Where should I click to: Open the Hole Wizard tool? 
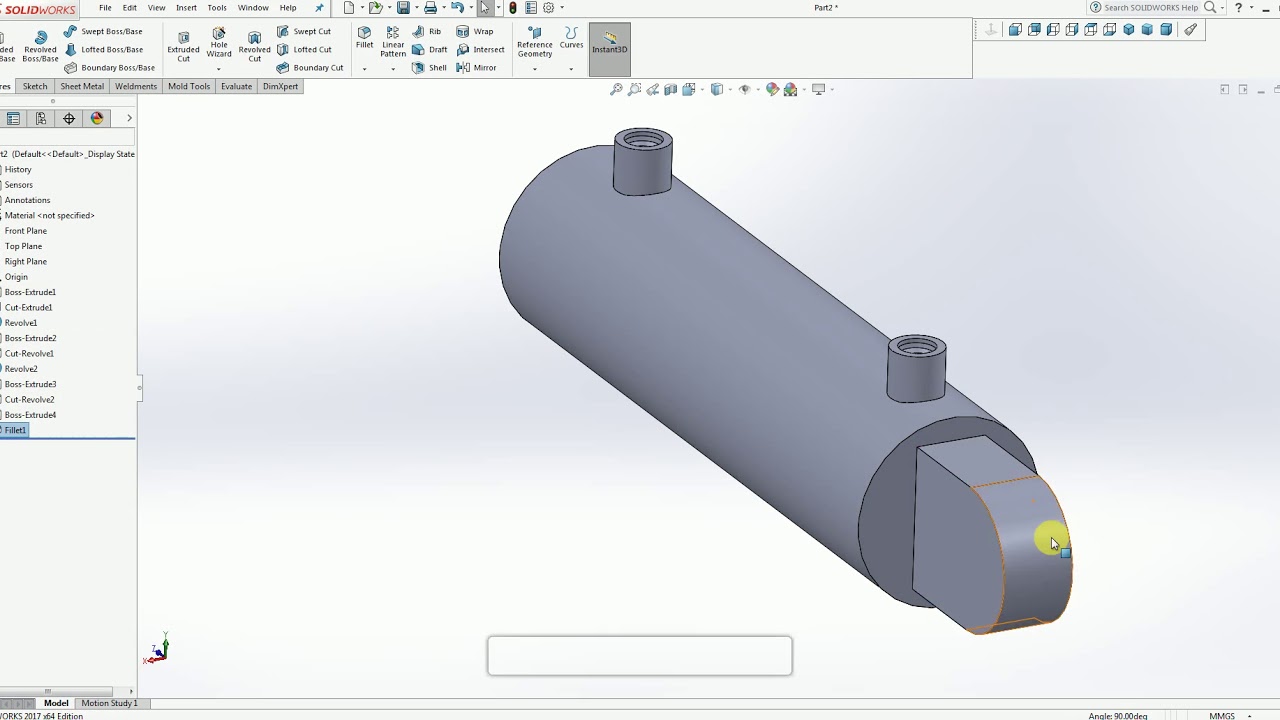(219, 42)
